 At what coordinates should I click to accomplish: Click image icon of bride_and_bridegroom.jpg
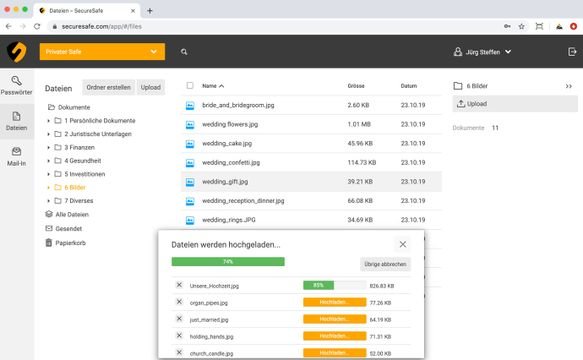190,106
